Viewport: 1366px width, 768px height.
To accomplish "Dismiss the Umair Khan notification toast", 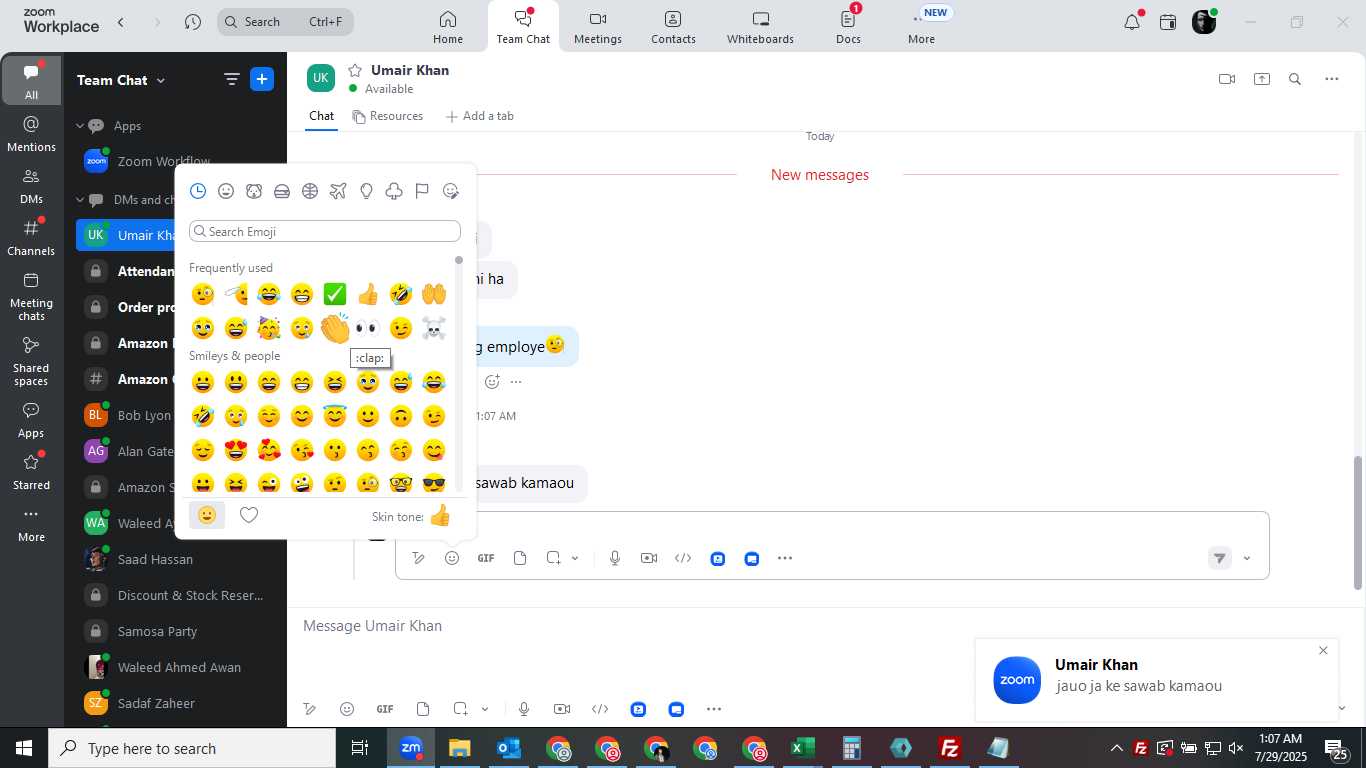I will coord(1323,650).
